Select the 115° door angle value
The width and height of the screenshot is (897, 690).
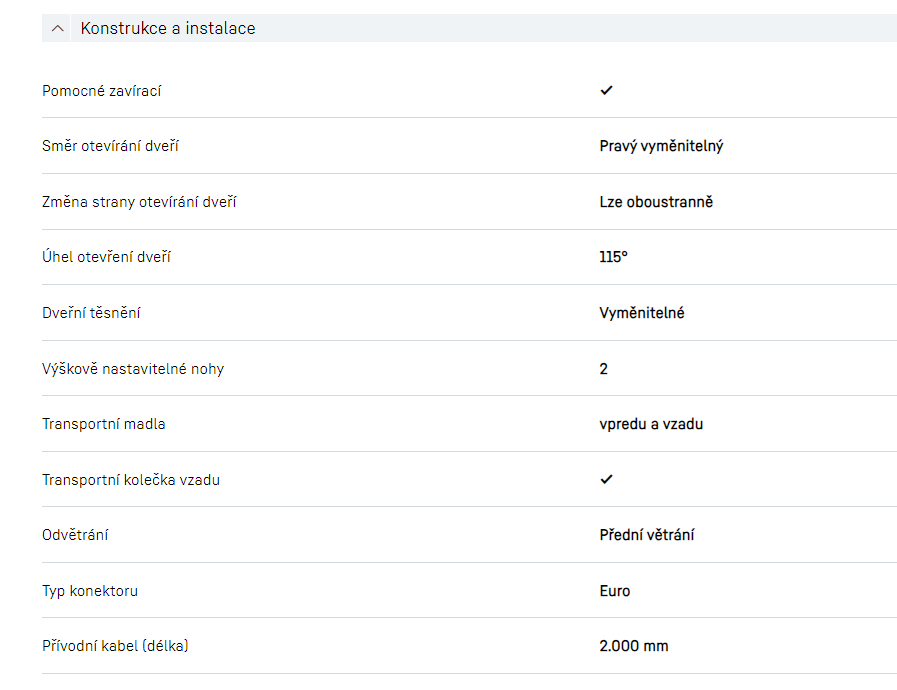(x=613, y=257)
